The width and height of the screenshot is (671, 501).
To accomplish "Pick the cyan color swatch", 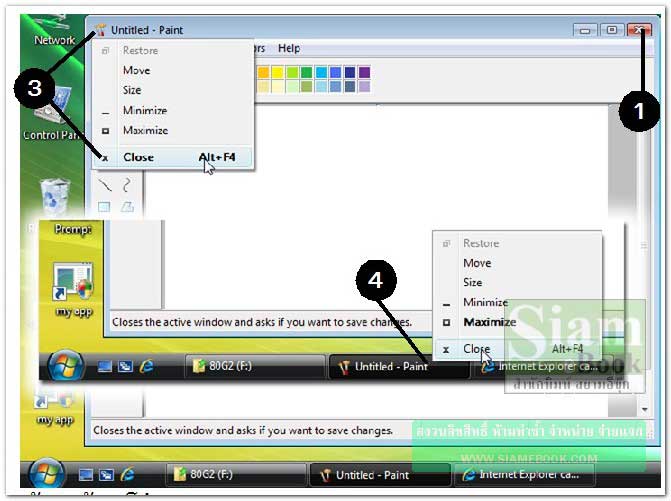I will (321, 72).
